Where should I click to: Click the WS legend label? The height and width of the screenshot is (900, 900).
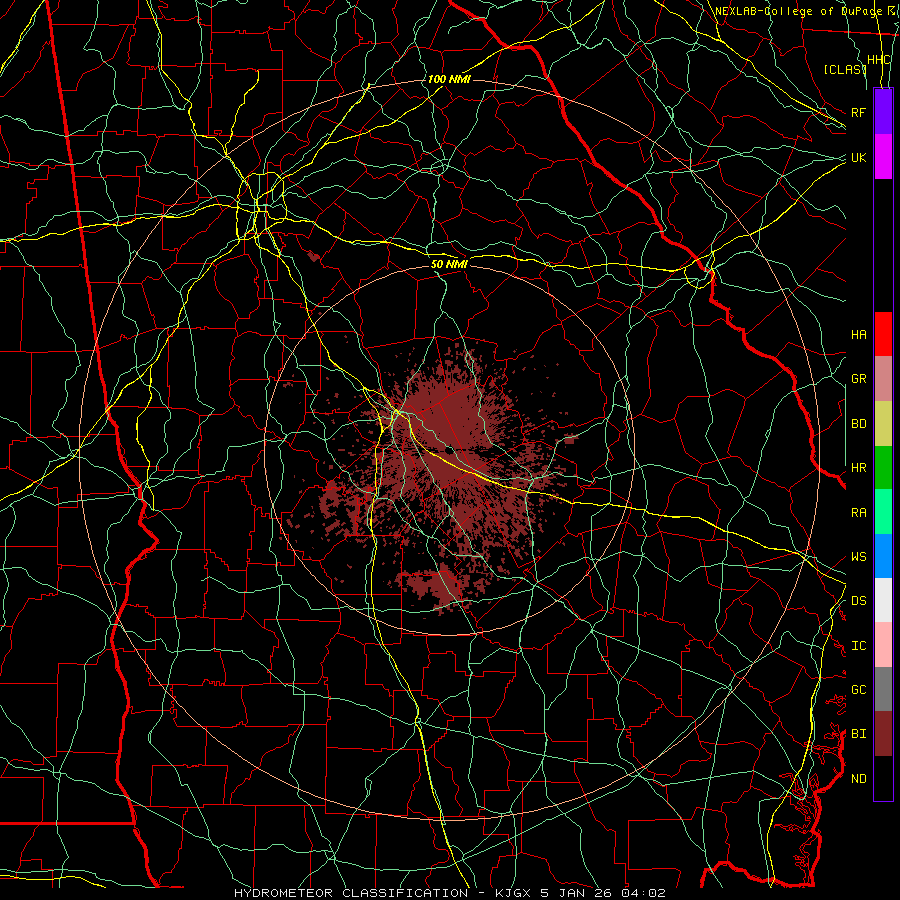(858, 557)
